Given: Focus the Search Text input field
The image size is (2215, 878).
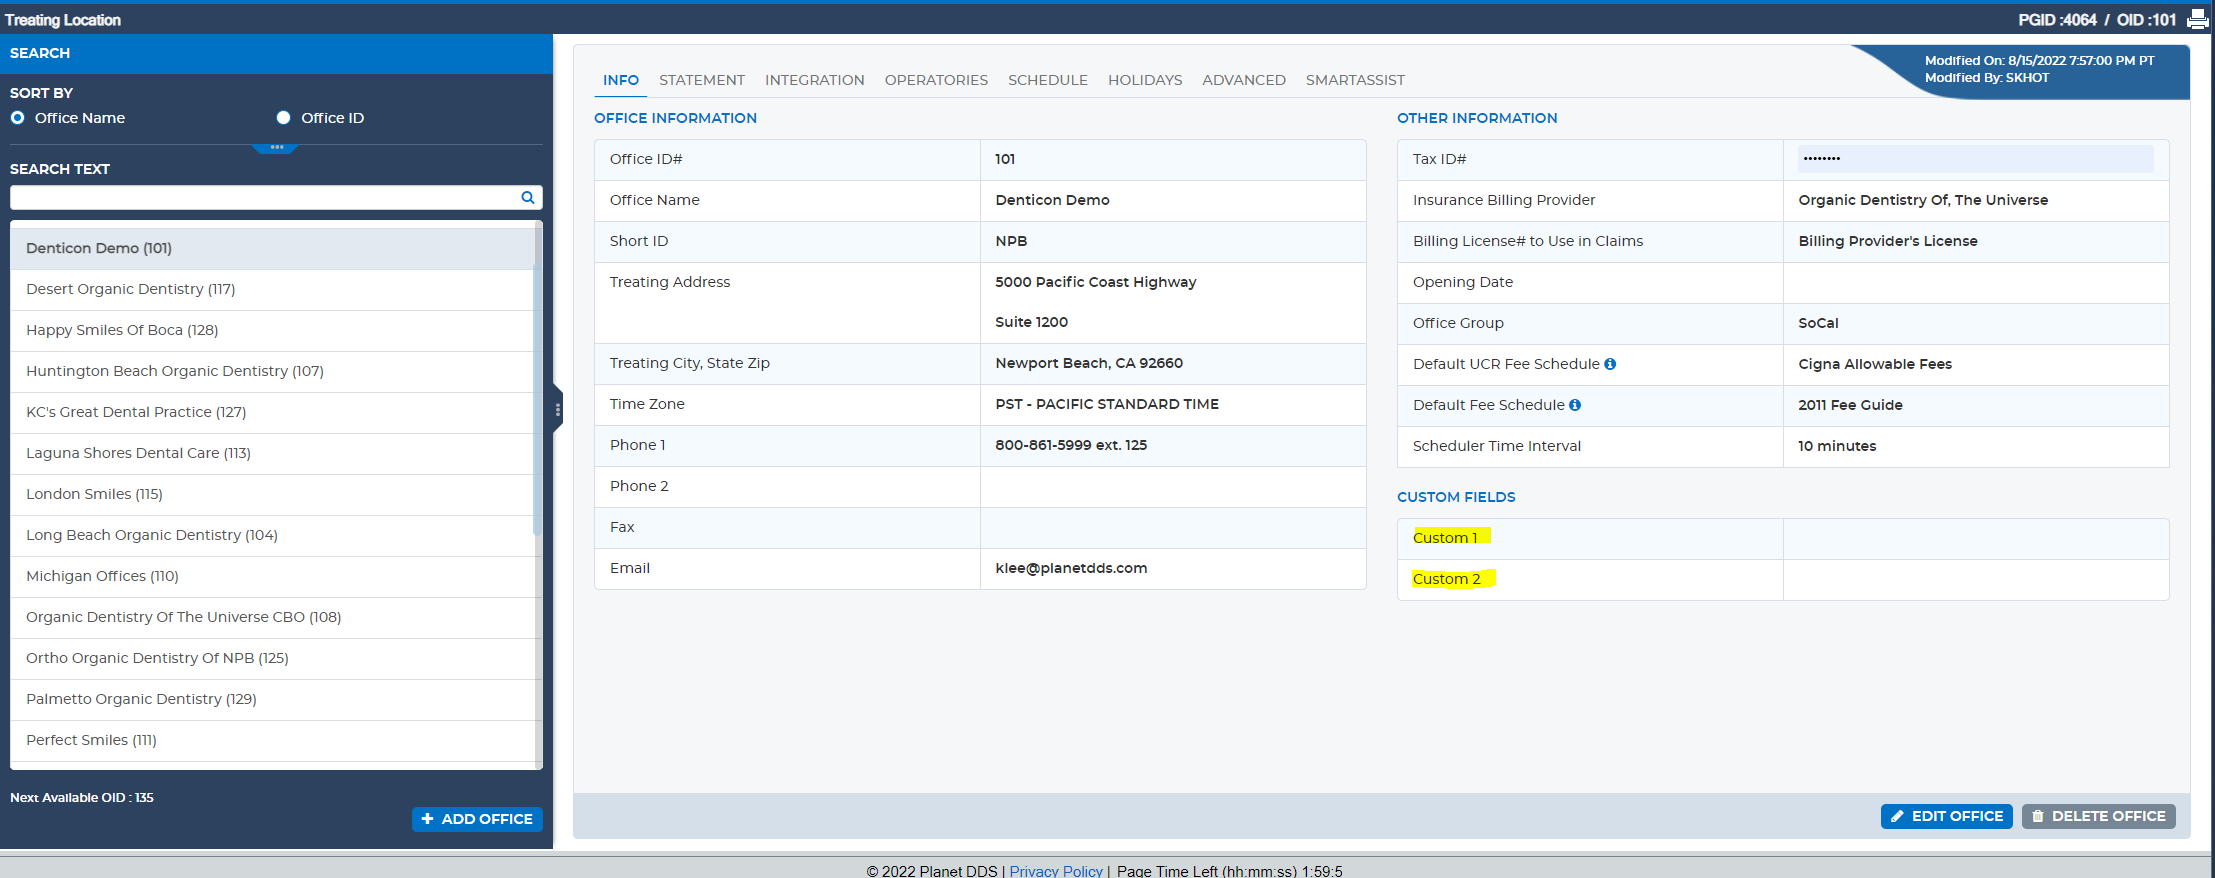Looking at the screenshot, I should coord(276,197).
